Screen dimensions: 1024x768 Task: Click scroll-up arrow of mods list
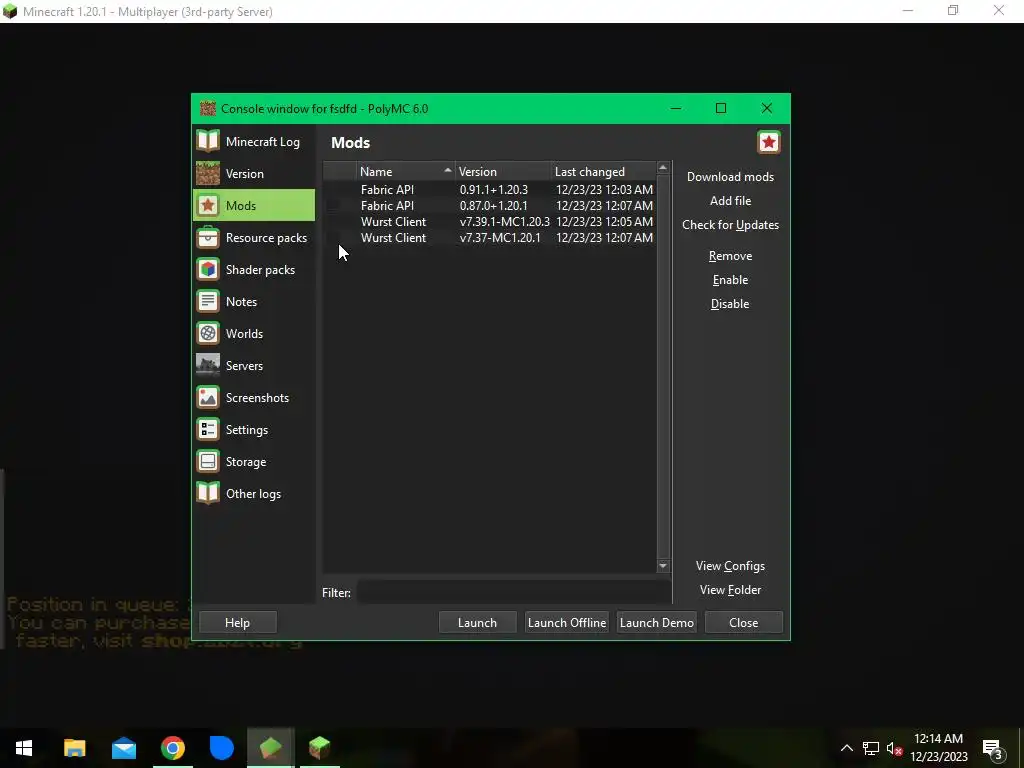(663, 168)
